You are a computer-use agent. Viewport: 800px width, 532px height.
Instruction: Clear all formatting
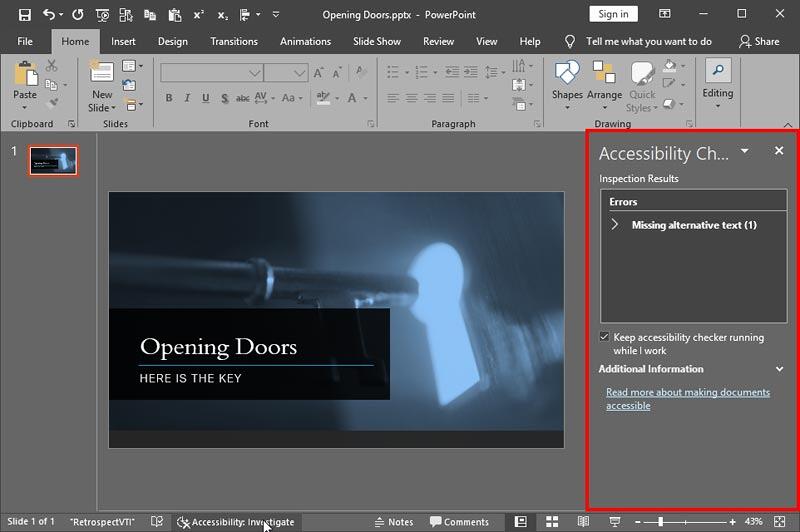pos(361,72)
